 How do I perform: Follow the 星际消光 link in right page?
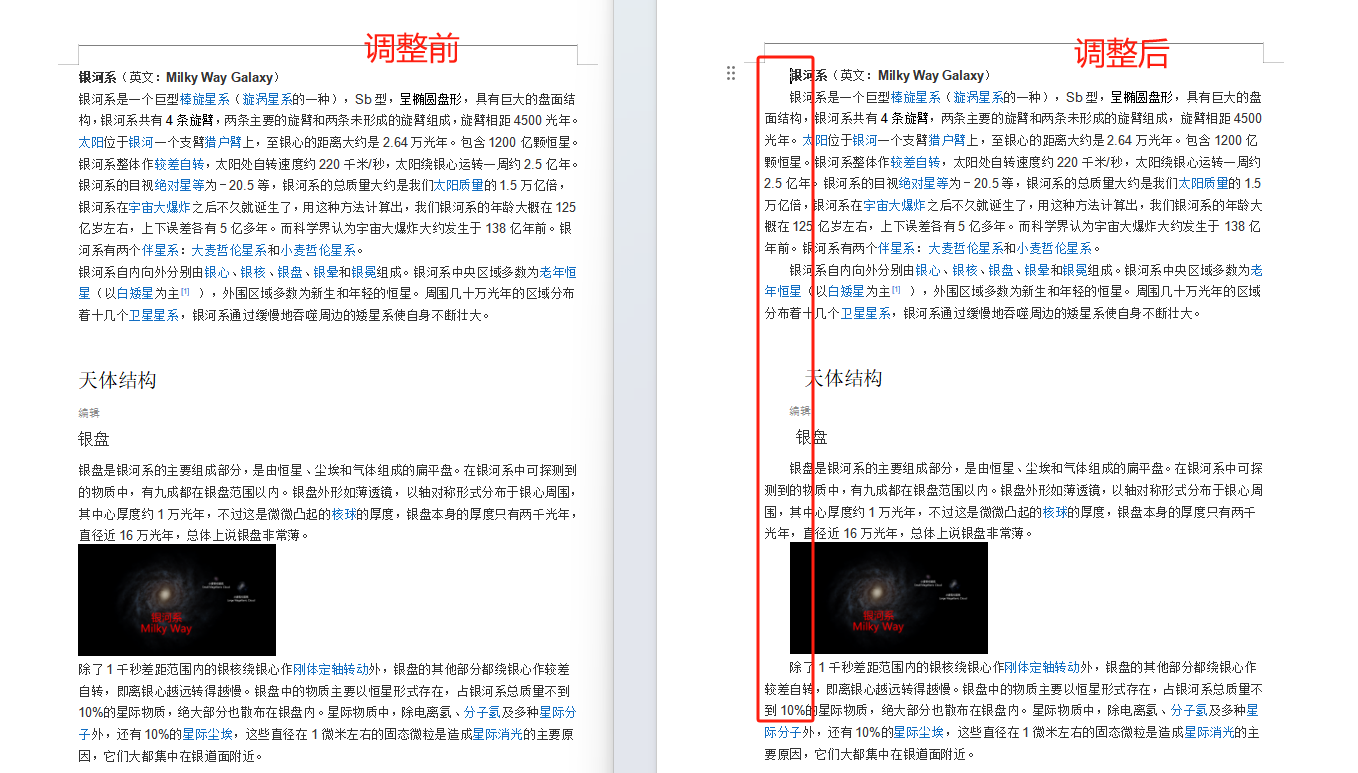tap(1209, 732)
